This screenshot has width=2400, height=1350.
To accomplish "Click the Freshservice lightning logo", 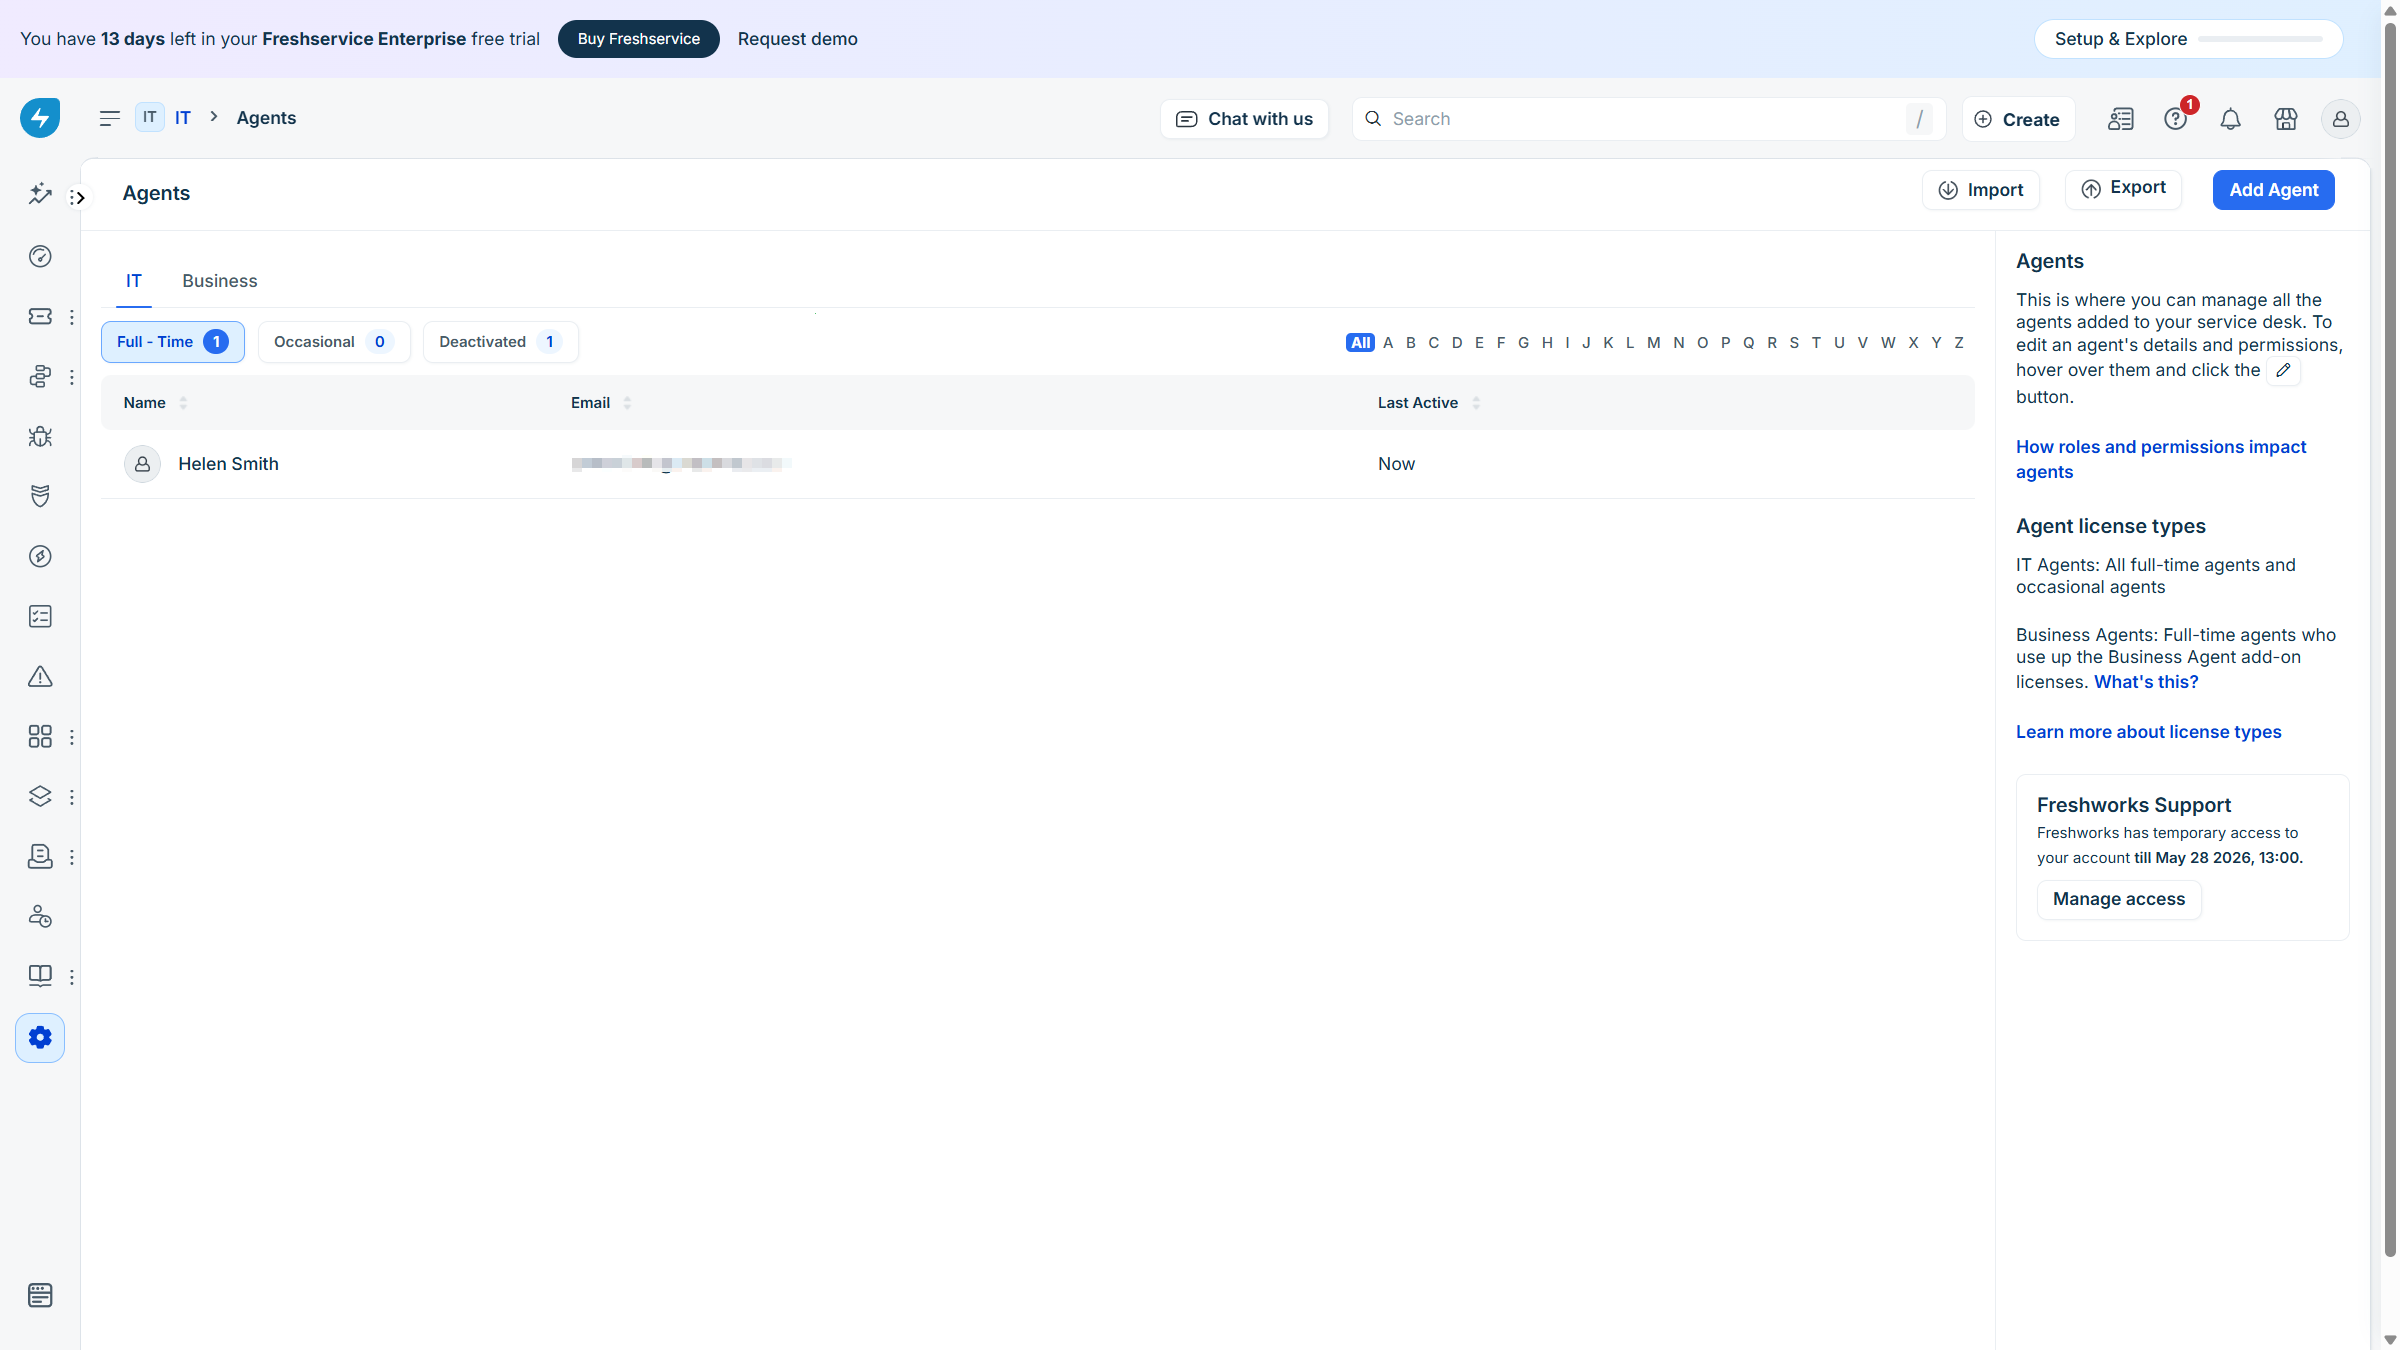I will [40, 118].
